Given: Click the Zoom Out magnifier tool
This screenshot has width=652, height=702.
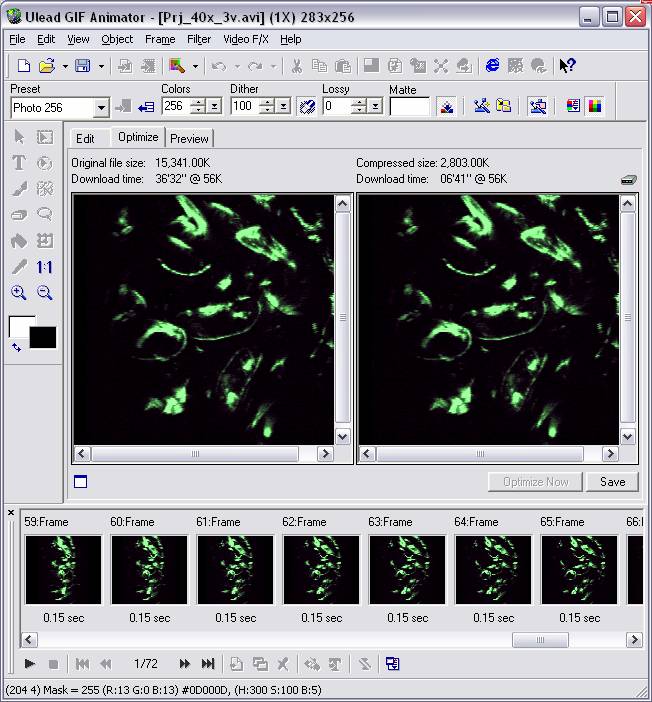Looking at the screenshot, I should point(45,293).
